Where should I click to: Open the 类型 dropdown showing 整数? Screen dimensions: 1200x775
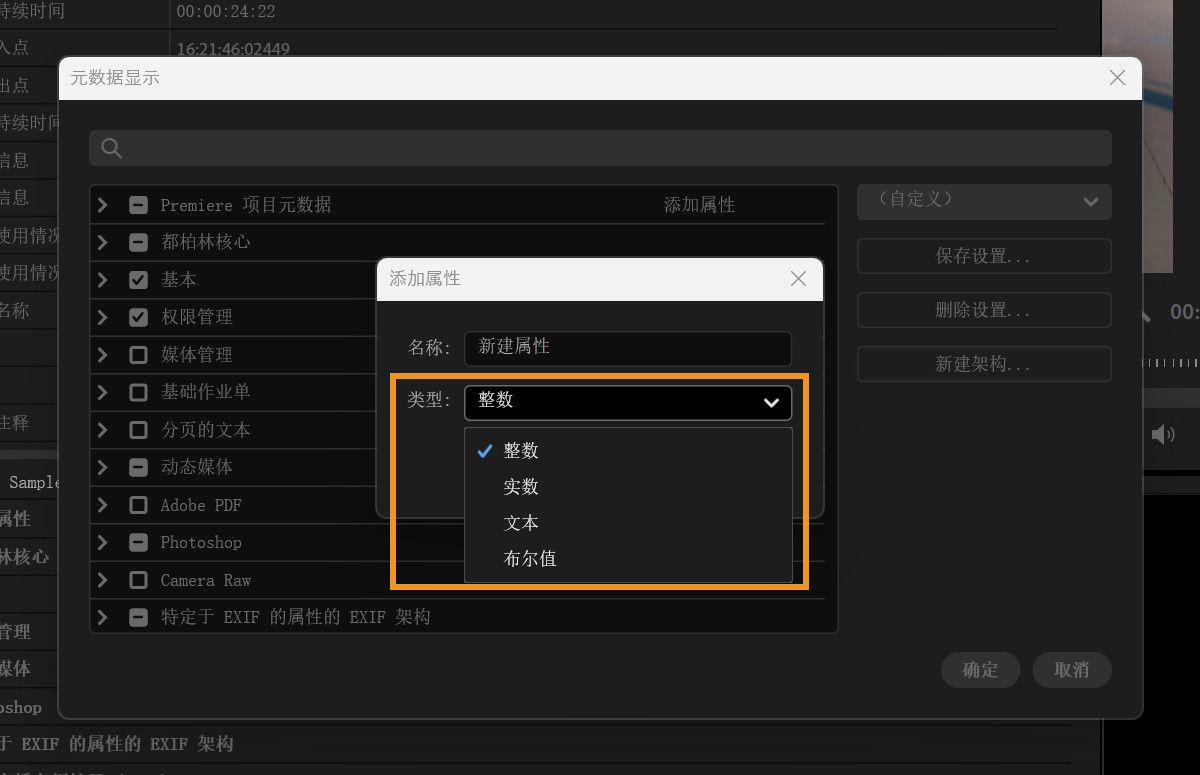tap(628, 402)
